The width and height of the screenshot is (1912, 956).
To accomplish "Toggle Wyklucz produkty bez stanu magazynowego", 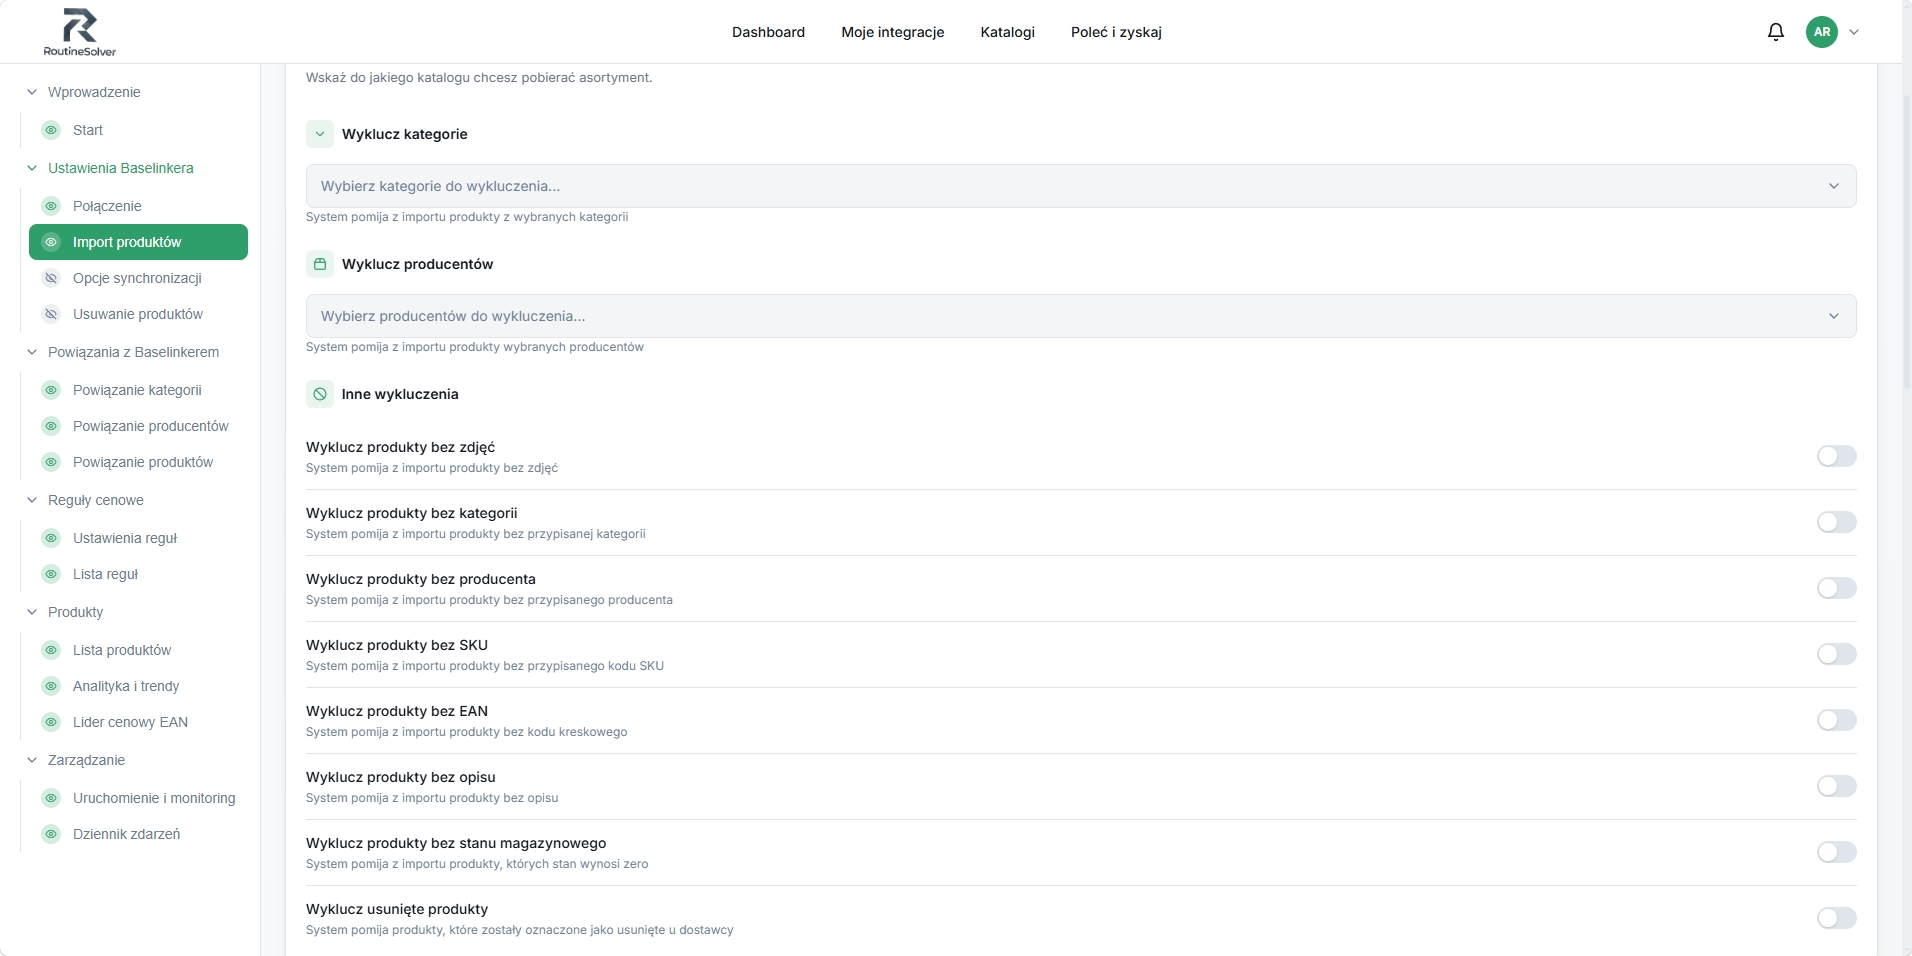I will (x=1836, y=852).
